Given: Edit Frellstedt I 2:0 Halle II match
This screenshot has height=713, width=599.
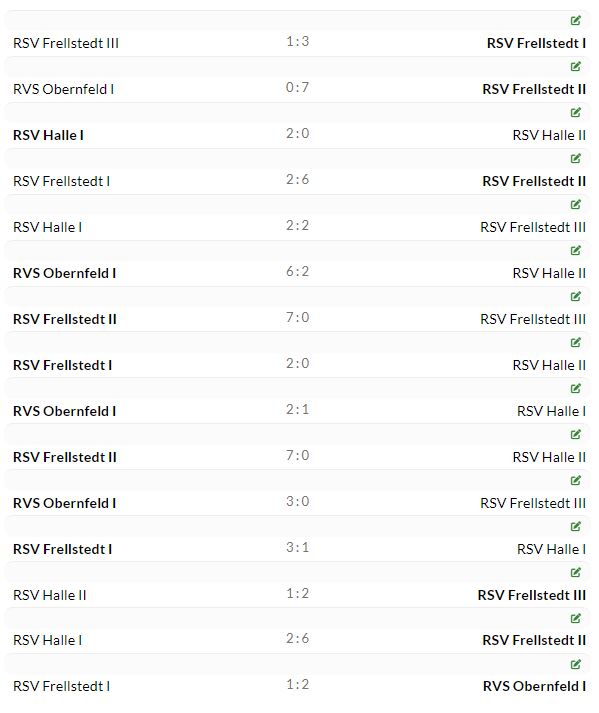Looking at the screenshot, I should 575,342.
